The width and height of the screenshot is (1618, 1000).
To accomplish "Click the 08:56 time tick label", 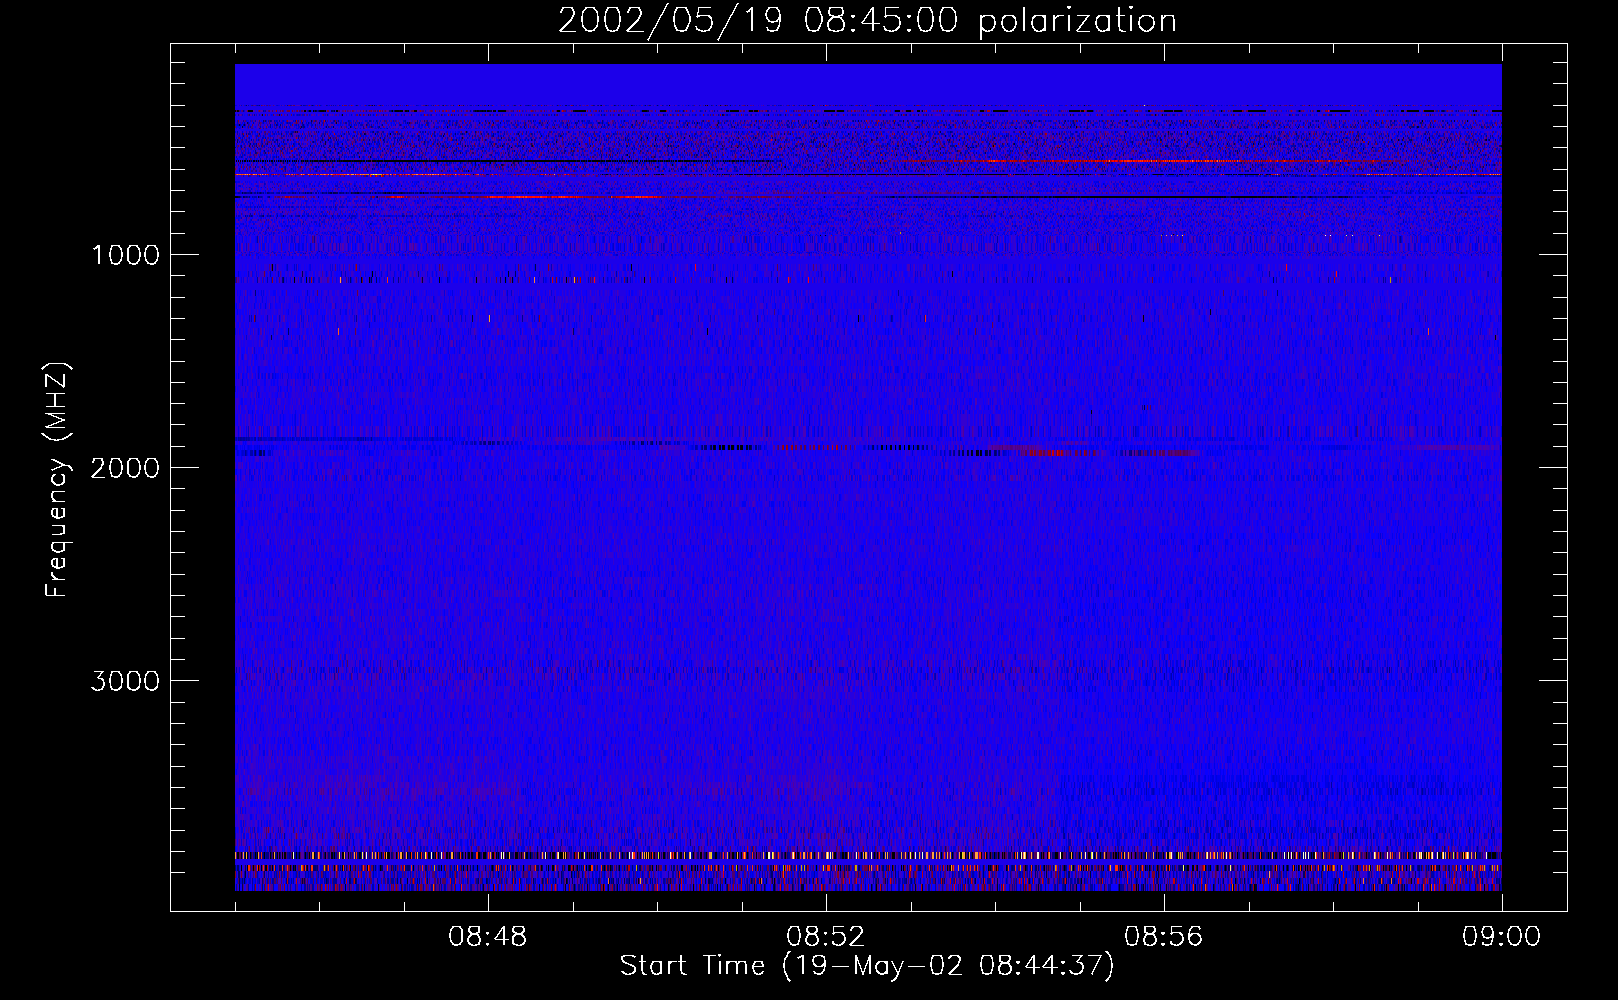I will pos(1163,937).
